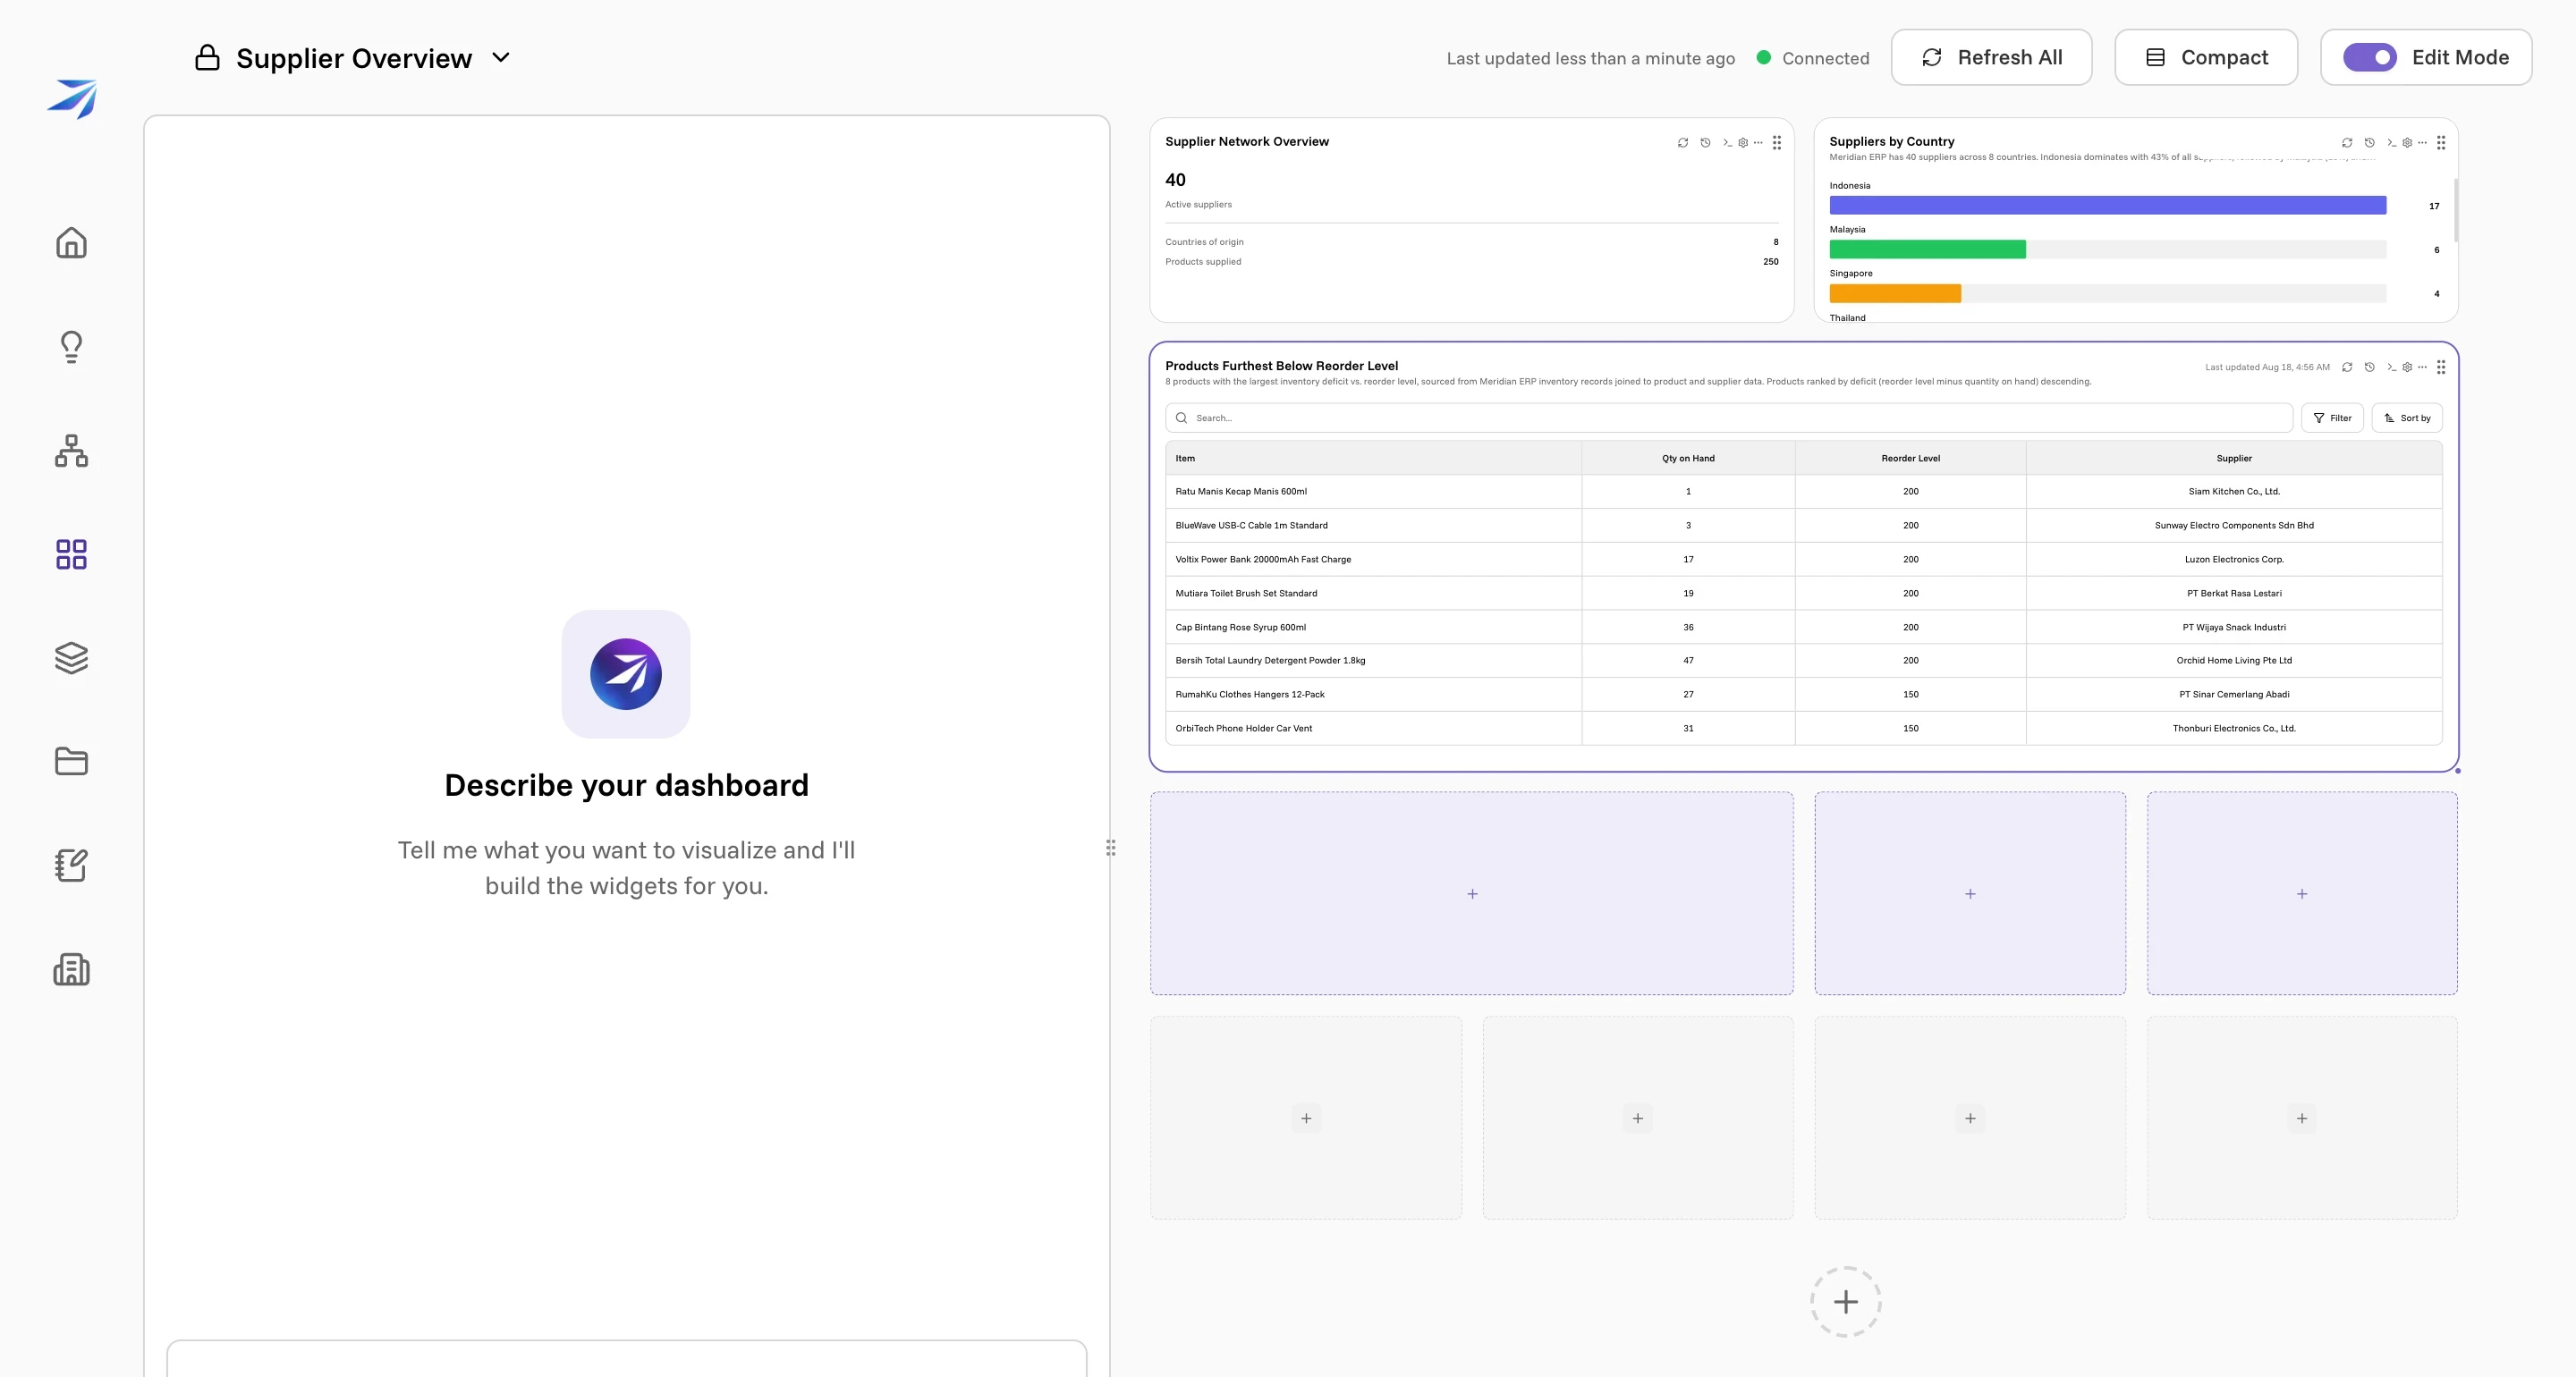Open history for Products Furthest Below Reorder widget
This screenshot has width=2576, height=1377.
(2369, 367)
